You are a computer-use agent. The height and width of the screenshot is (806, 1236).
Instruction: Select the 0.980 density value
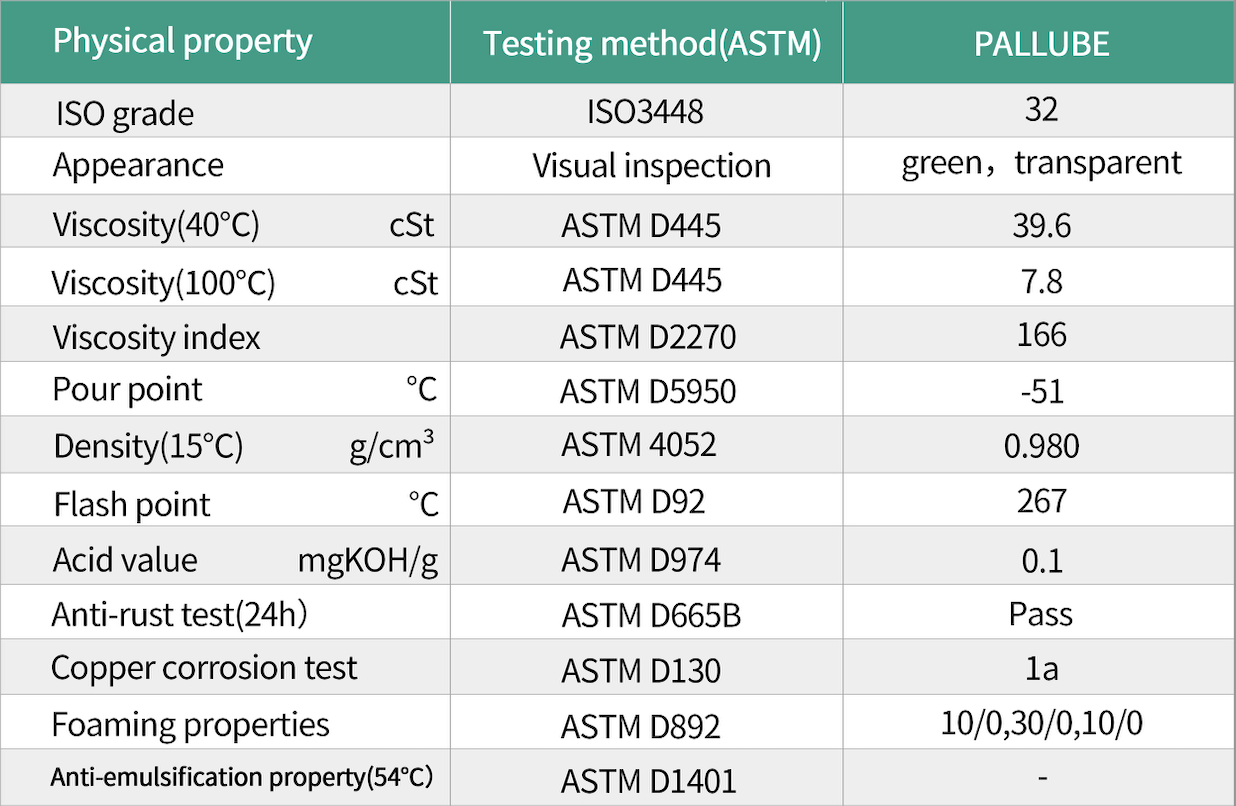tap(1041, 445)
